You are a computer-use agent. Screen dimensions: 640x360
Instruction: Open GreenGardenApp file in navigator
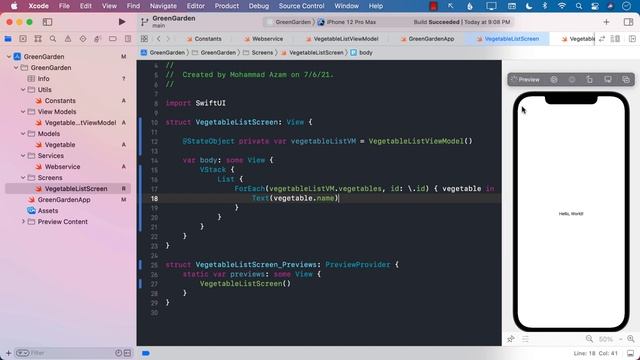click(x=64, y=200)
